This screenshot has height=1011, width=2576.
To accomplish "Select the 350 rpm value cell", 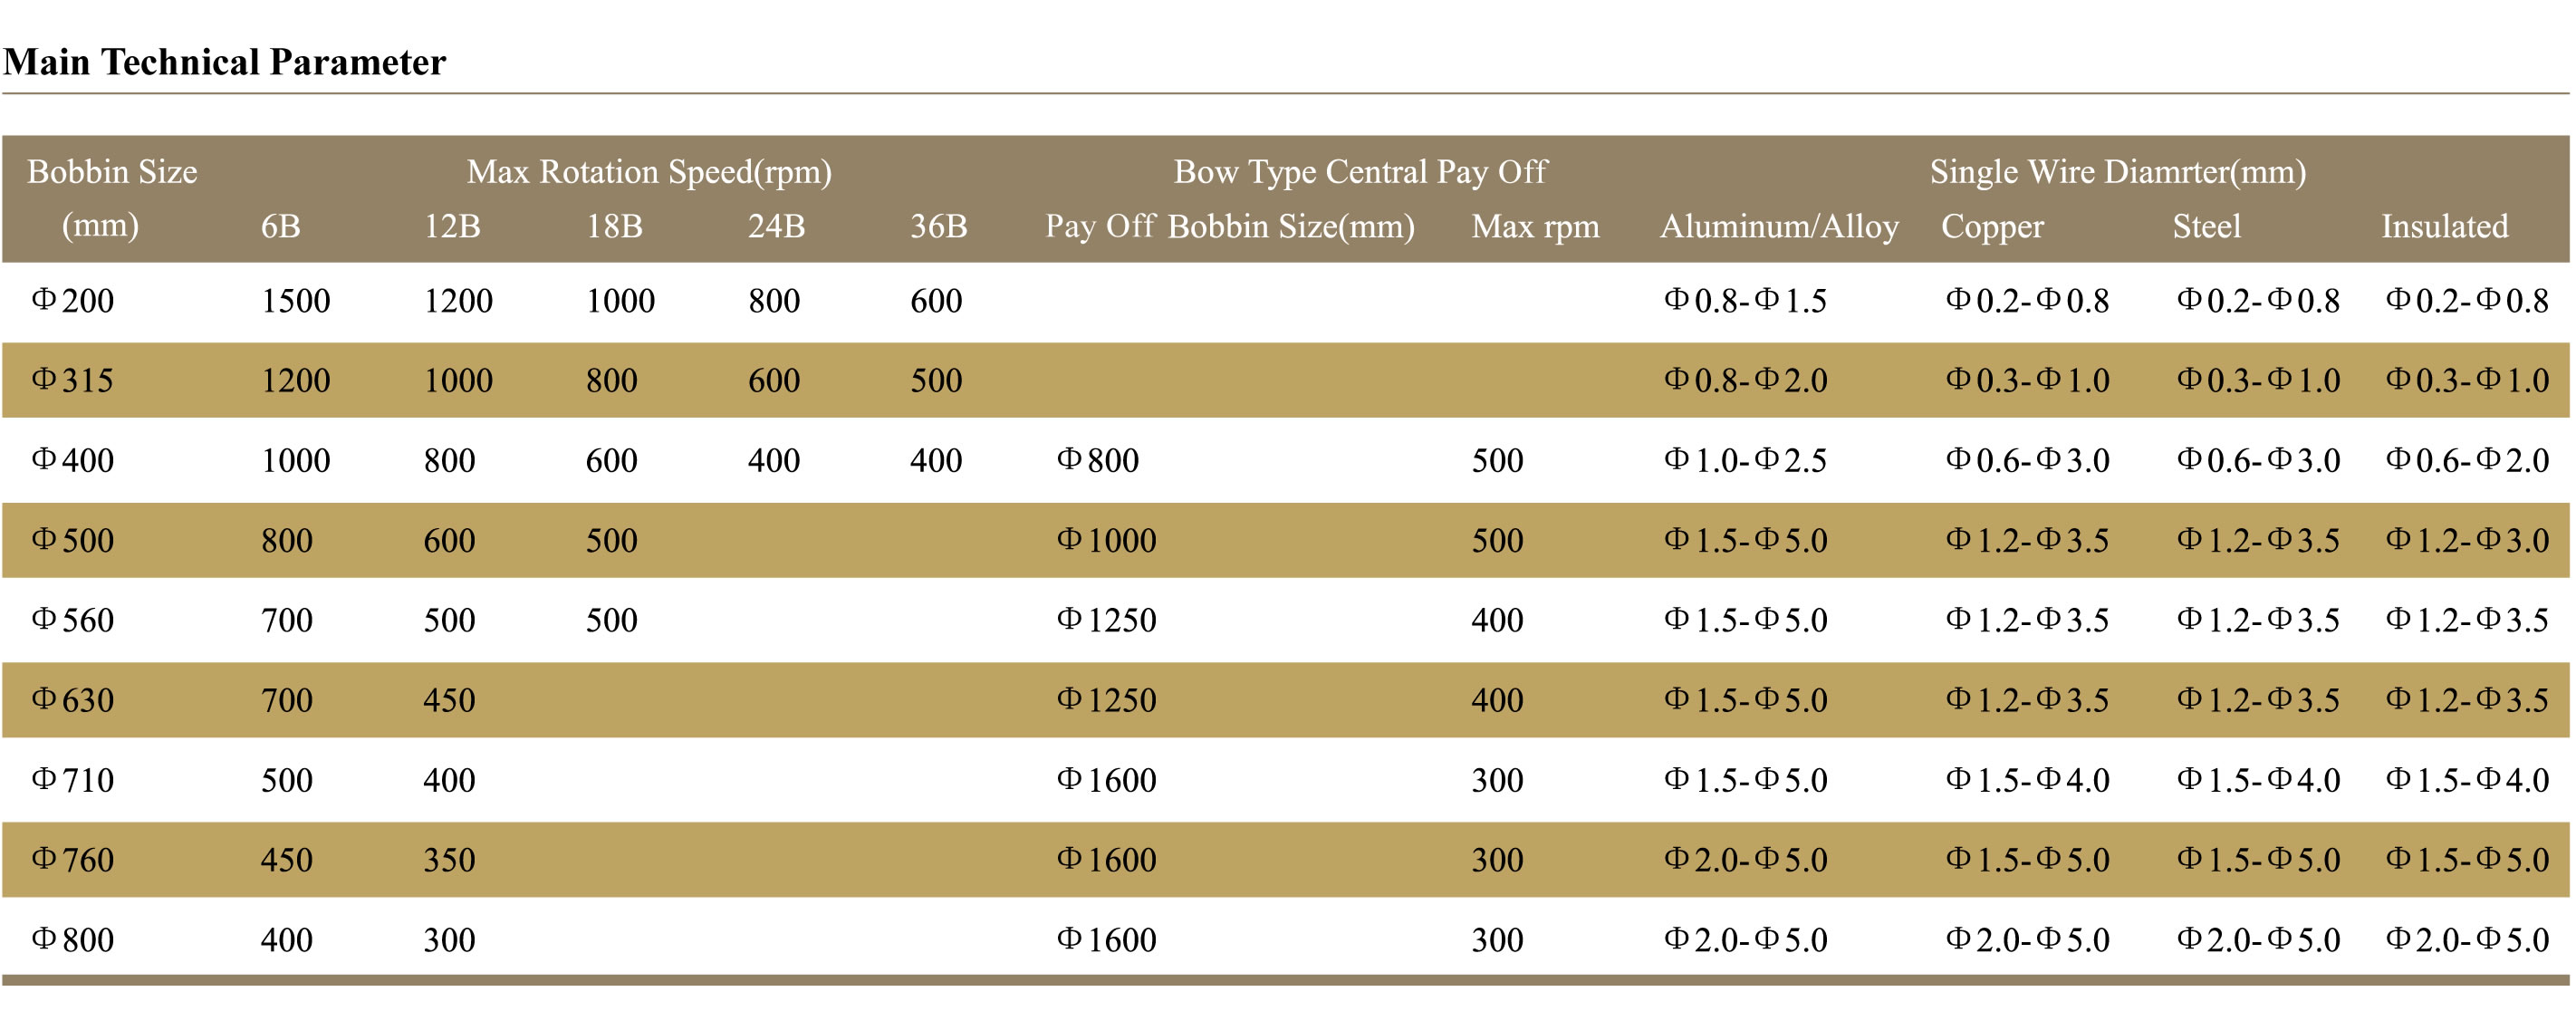I will pos(449,860).
